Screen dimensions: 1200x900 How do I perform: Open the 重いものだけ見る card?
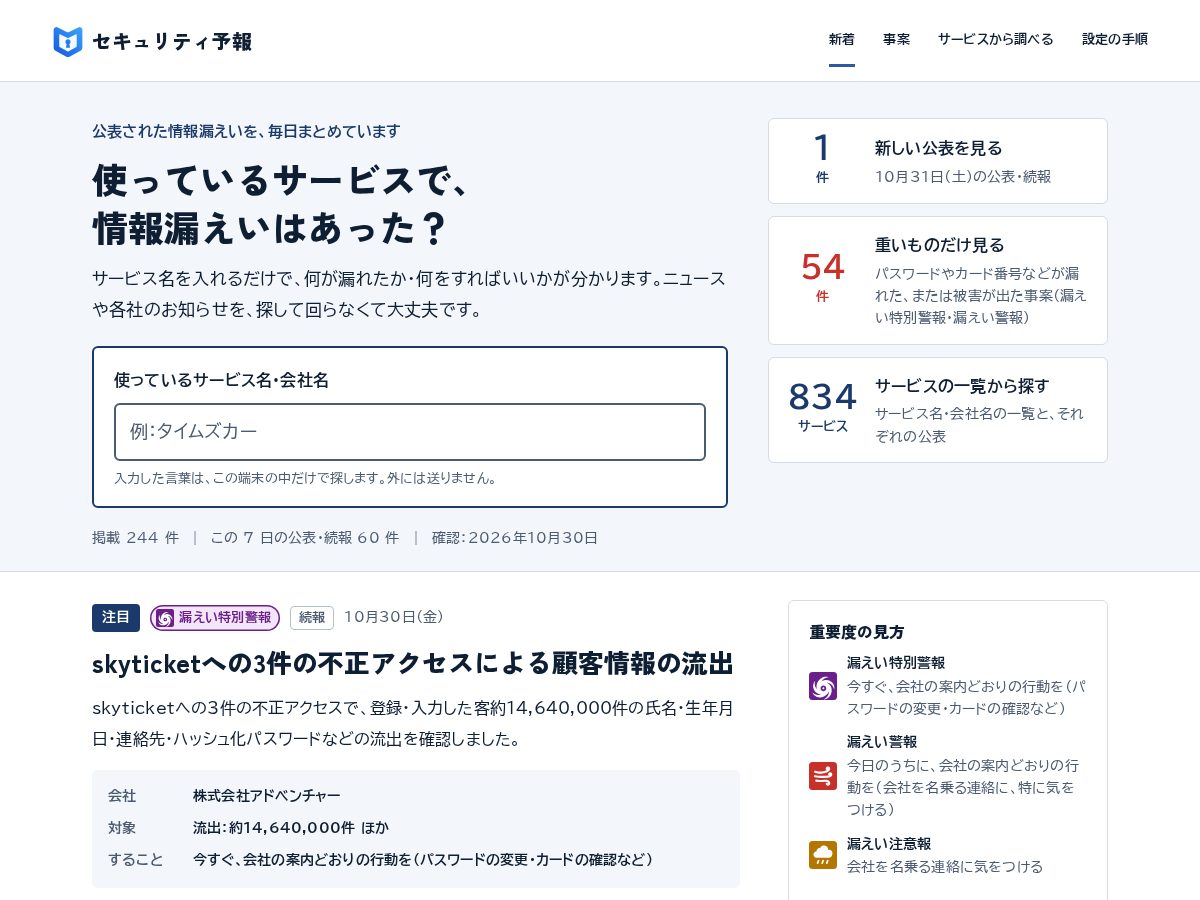point(938,281)
